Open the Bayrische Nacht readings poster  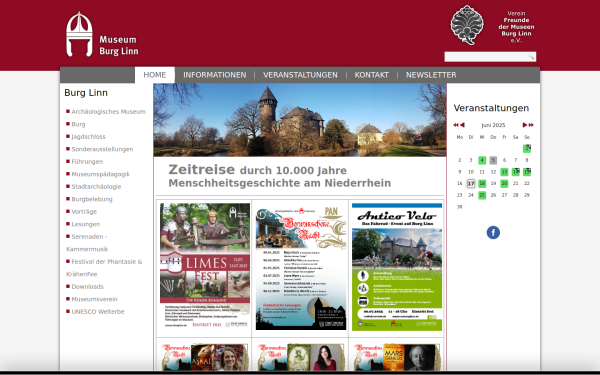(301, 267)
